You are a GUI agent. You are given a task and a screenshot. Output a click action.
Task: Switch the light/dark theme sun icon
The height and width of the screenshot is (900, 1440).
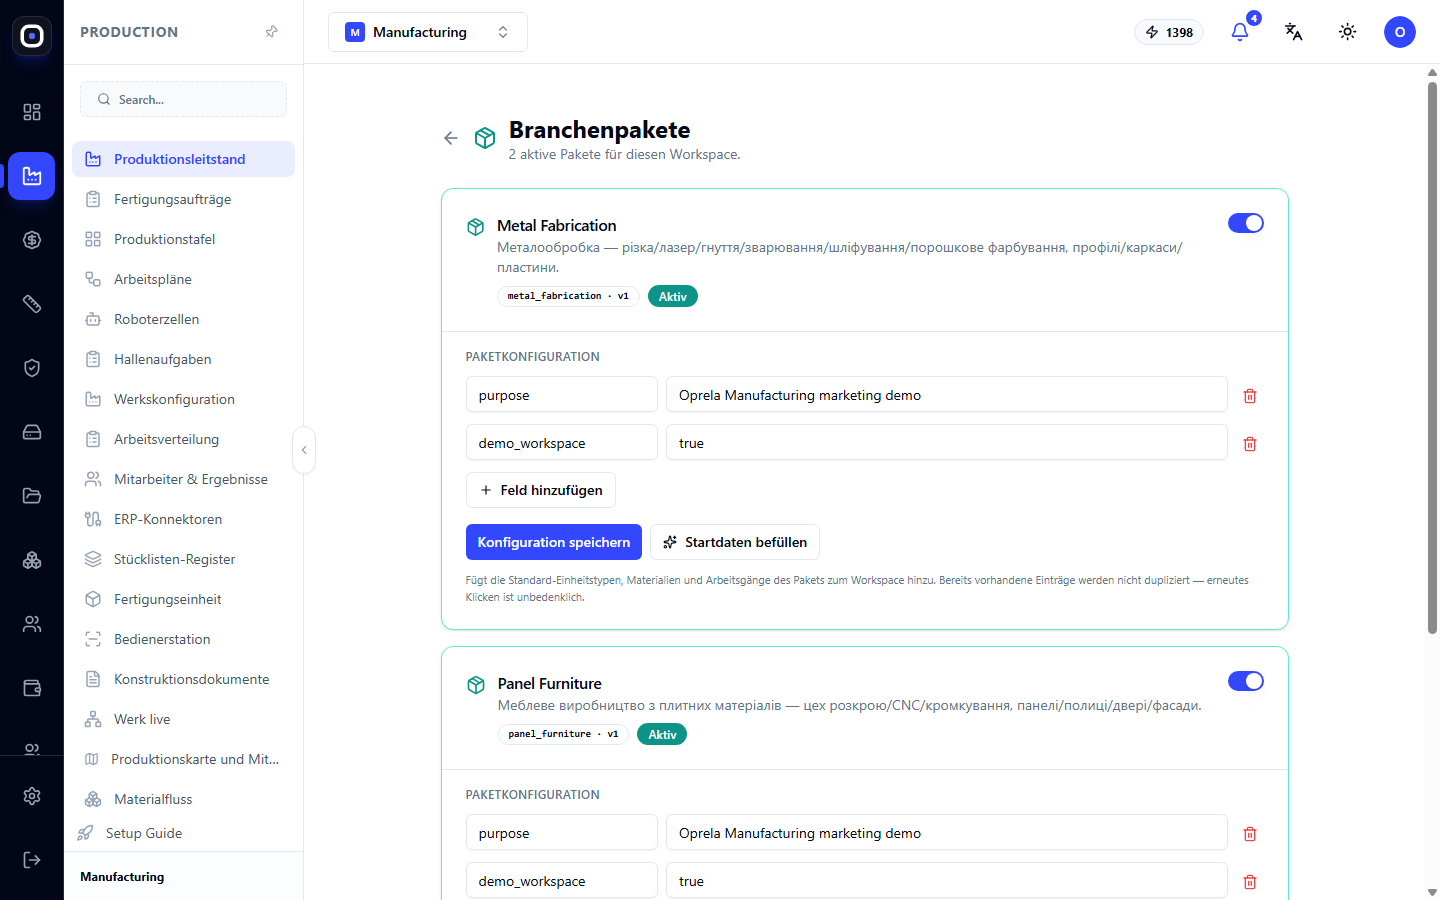(x=1348, y=32)
